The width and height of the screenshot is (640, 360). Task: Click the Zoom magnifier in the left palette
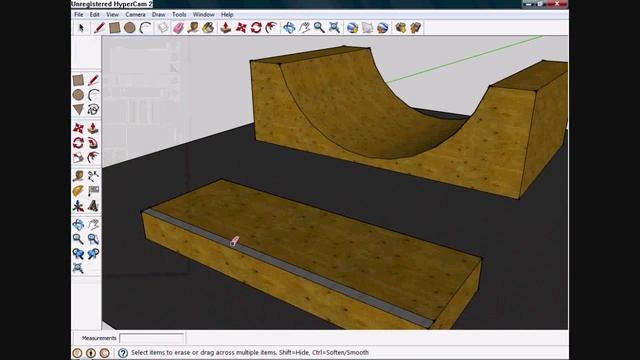[x=78, y=239]
